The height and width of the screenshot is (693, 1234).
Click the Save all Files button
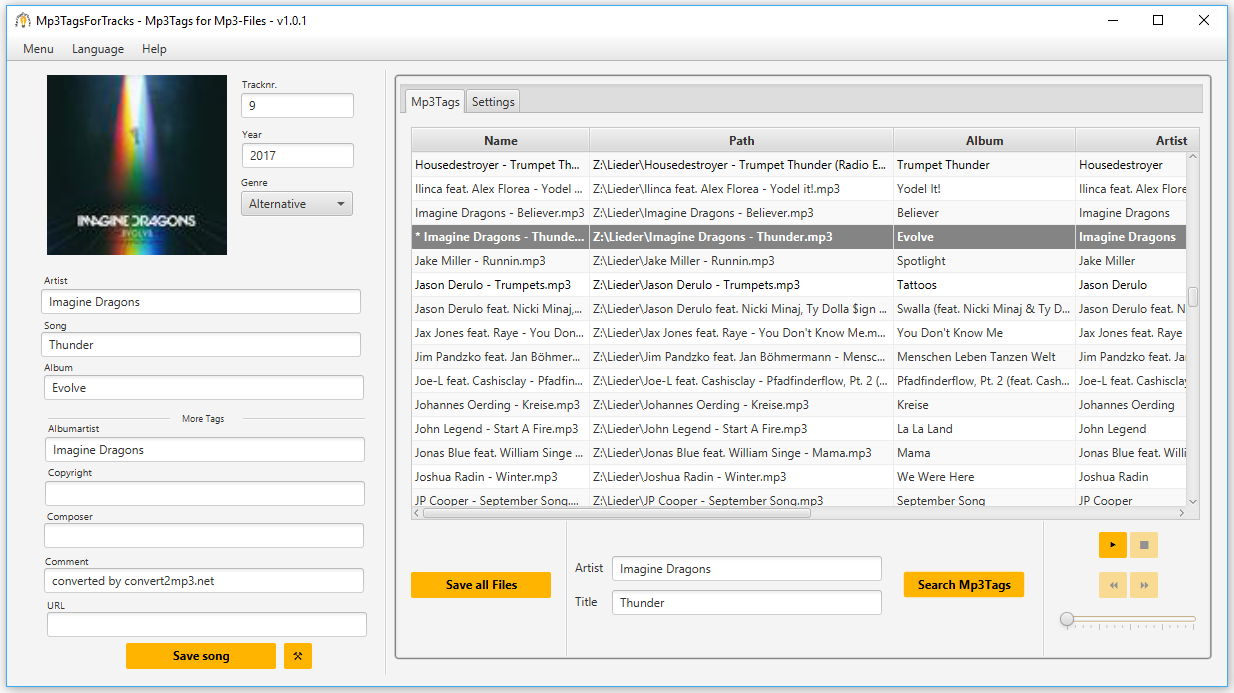(481, 585)
